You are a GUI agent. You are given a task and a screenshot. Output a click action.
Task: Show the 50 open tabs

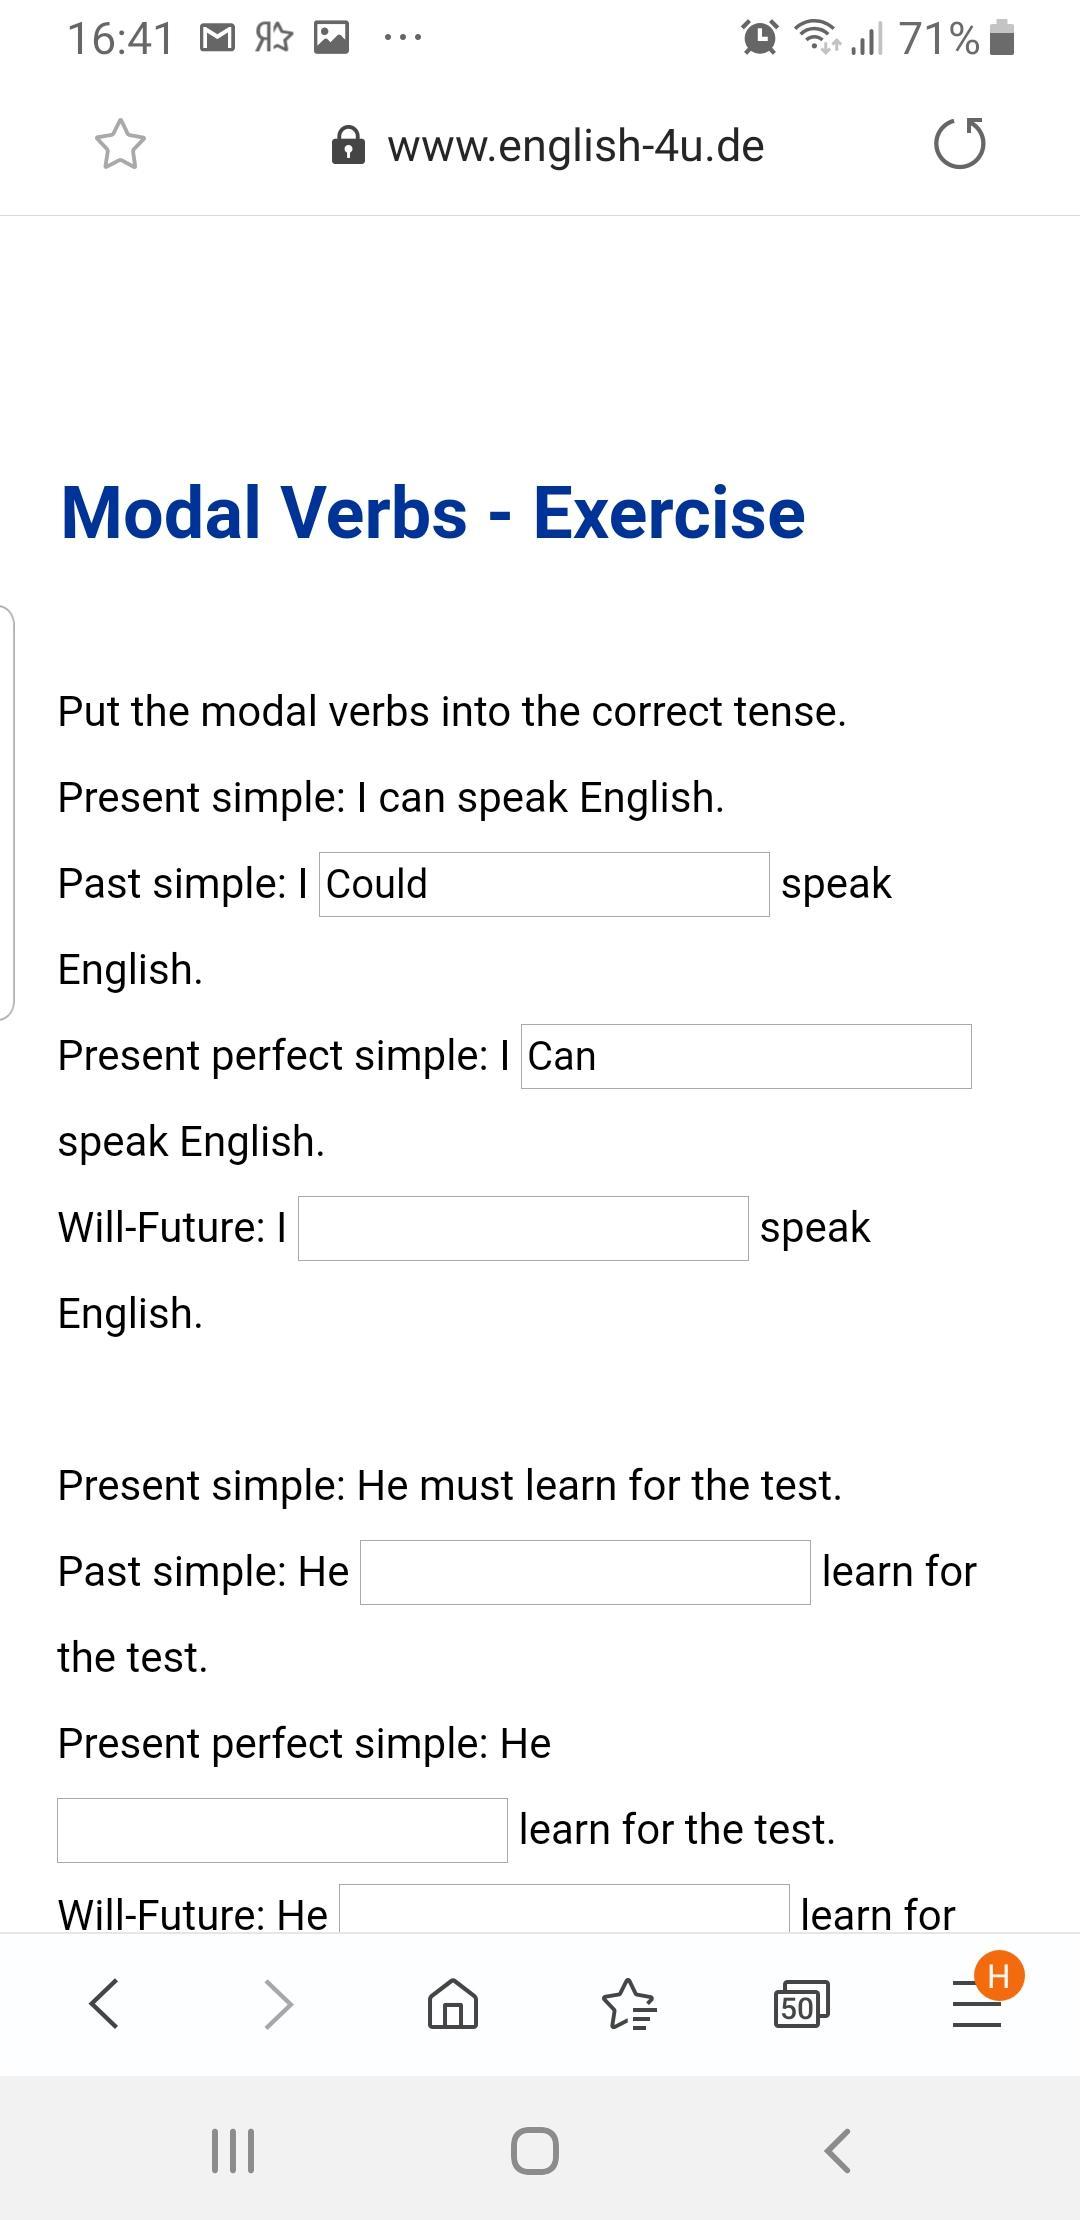(802, 2003)
